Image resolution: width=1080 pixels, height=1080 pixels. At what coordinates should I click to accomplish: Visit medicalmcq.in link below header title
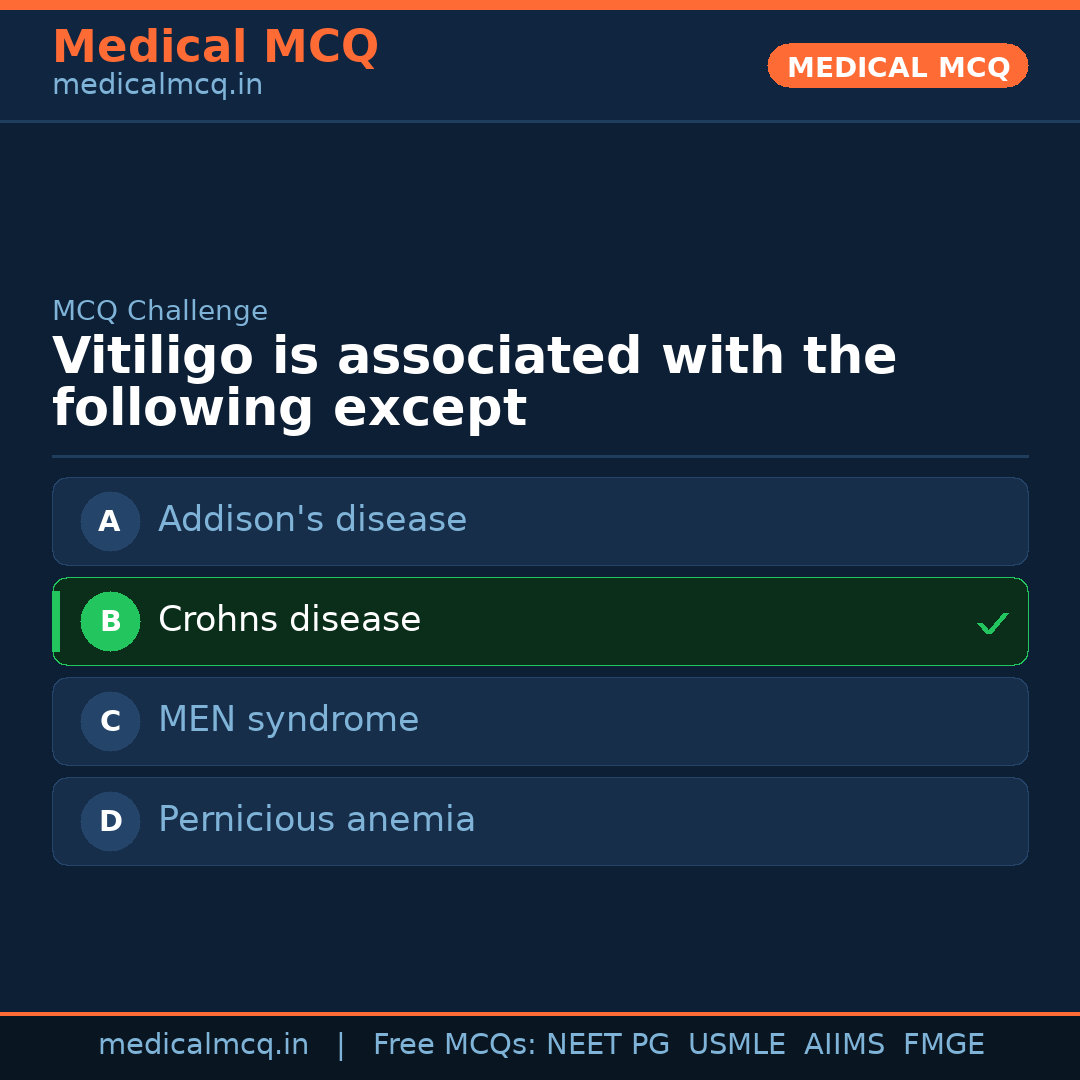coord(157,86)
